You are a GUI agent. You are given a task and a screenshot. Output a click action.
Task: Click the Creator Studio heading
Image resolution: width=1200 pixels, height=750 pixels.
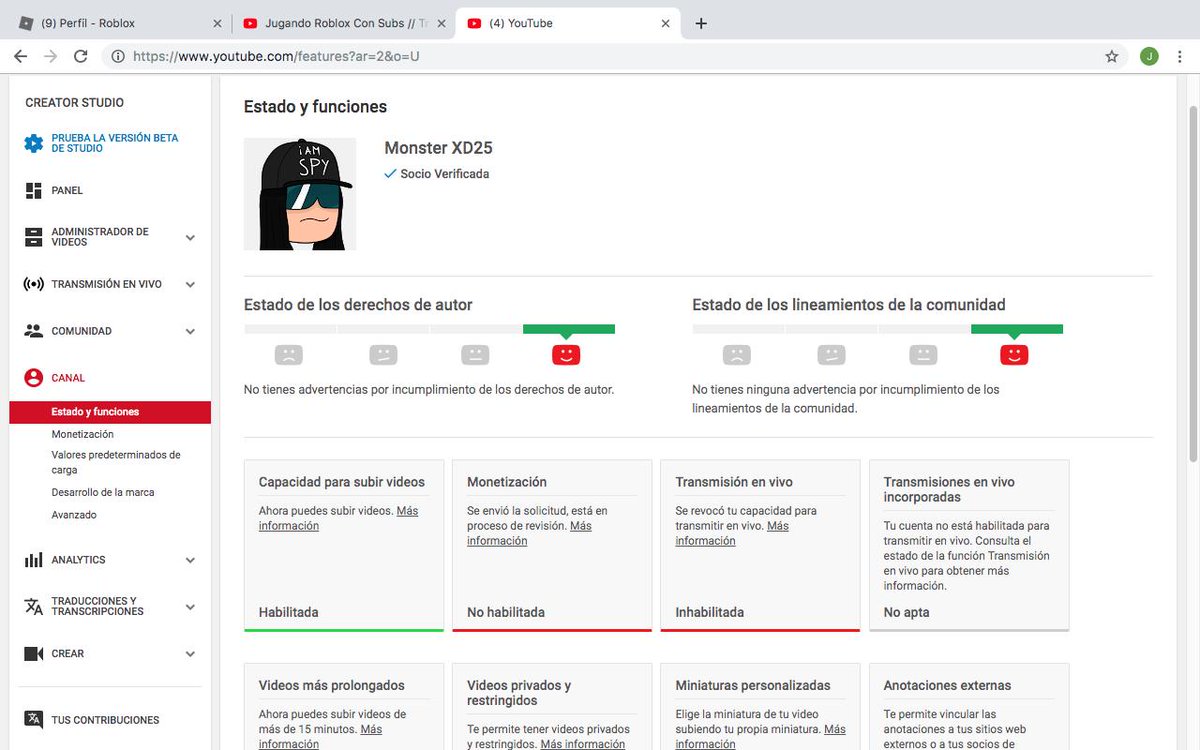coord(75,102)
